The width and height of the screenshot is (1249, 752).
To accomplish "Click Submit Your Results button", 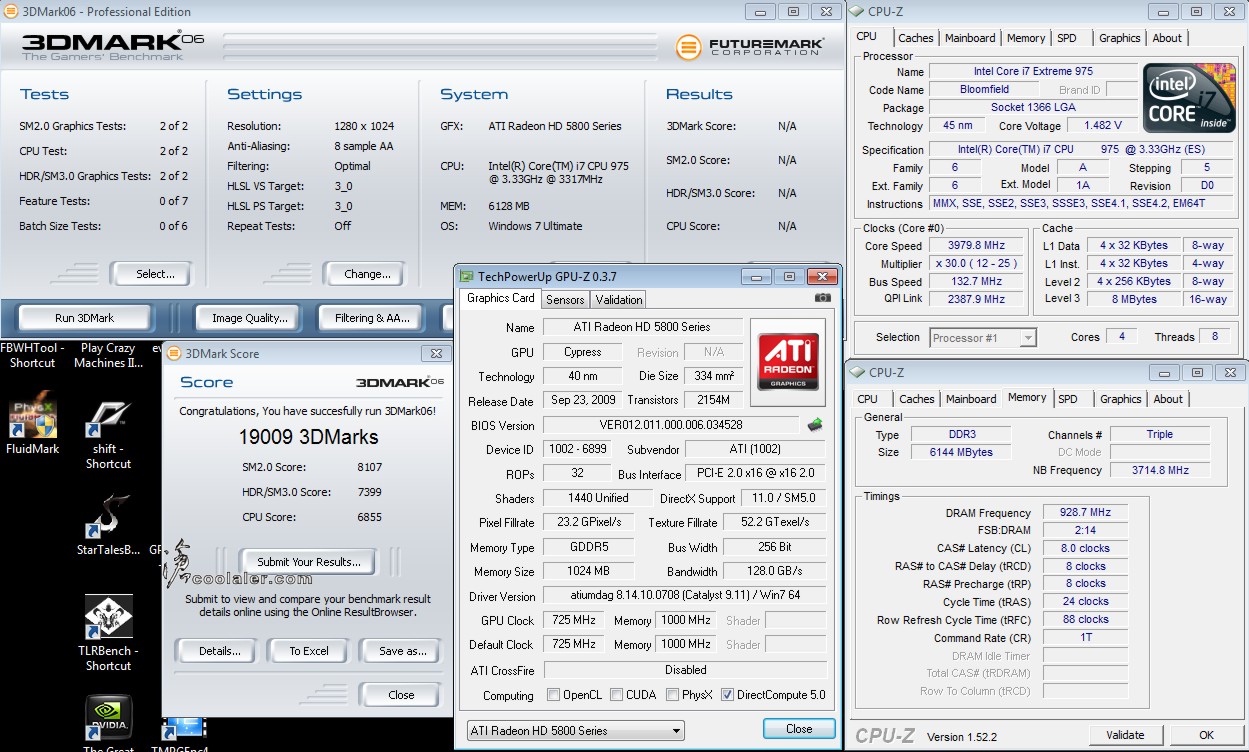I will tap(309, 562).
